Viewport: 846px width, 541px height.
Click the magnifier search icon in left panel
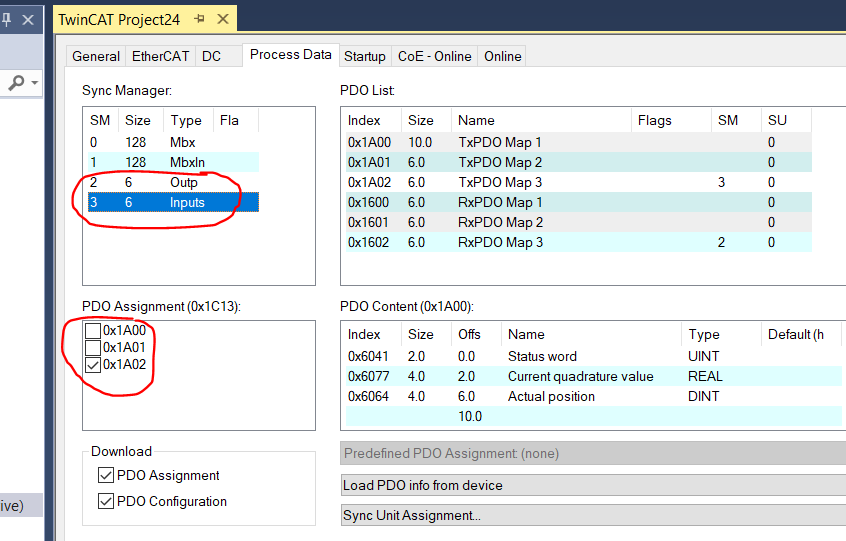click(17, 83)
